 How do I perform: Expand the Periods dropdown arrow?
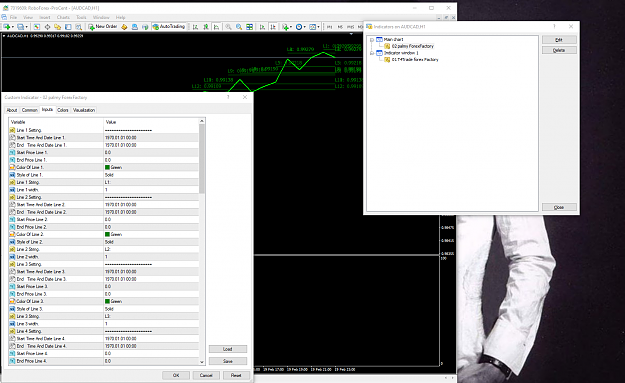(305, 27)
